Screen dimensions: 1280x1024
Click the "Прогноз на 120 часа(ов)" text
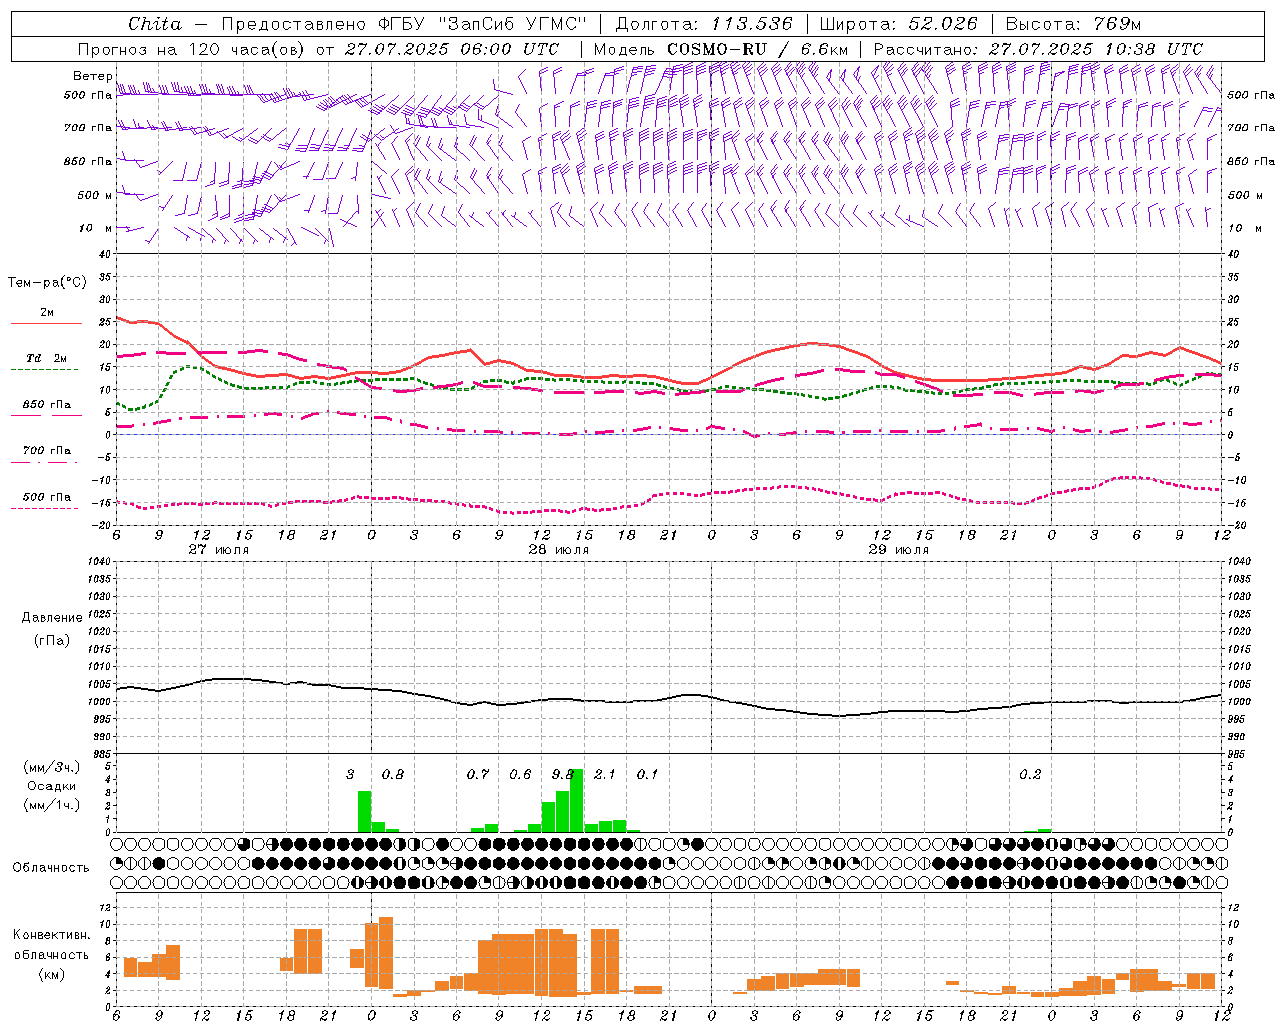click(x=192, y=49)
